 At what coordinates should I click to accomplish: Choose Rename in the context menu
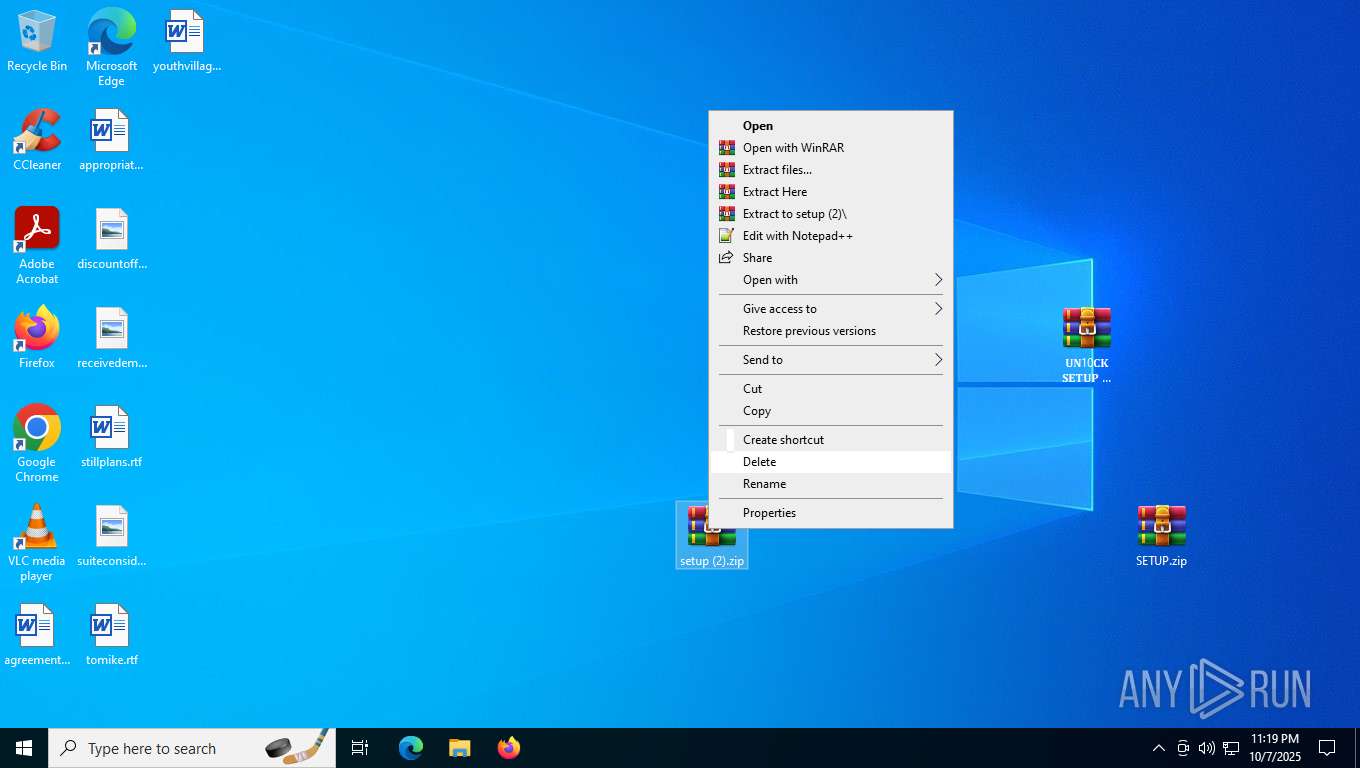(x=831, y=484)
